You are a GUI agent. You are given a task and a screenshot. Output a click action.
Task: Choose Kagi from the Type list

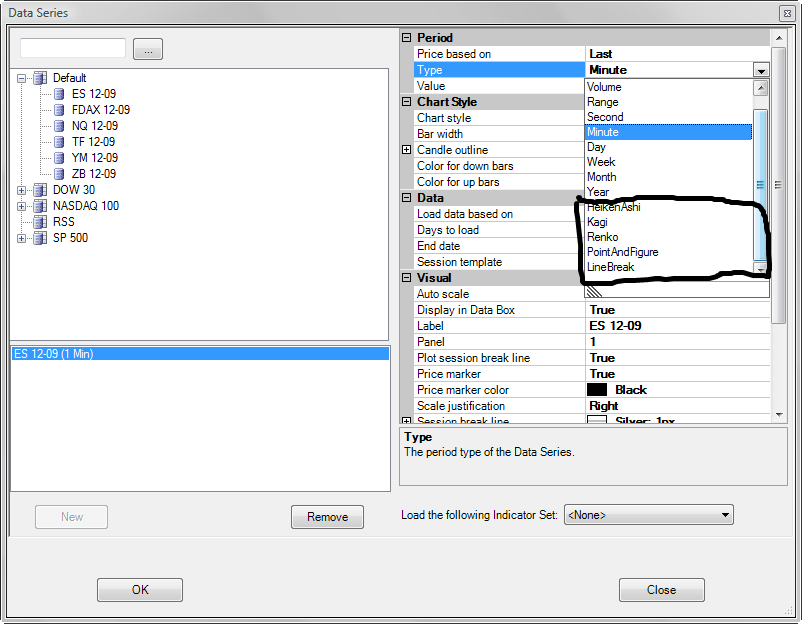click(x=669, y=222)
